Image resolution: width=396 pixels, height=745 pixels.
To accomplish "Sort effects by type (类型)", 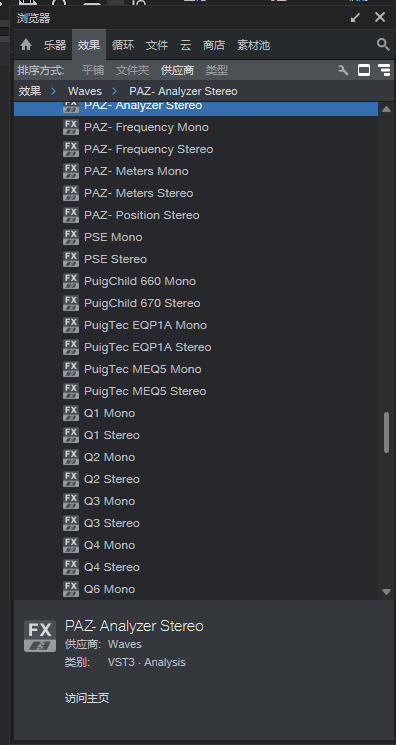I will click(217, 70).
